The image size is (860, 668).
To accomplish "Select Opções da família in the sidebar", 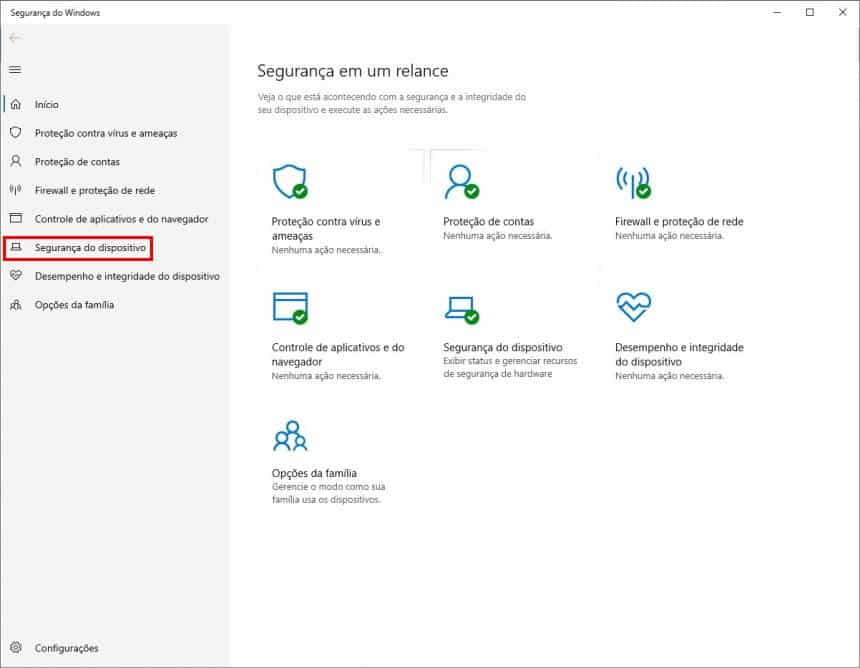I will click(74, 304).
